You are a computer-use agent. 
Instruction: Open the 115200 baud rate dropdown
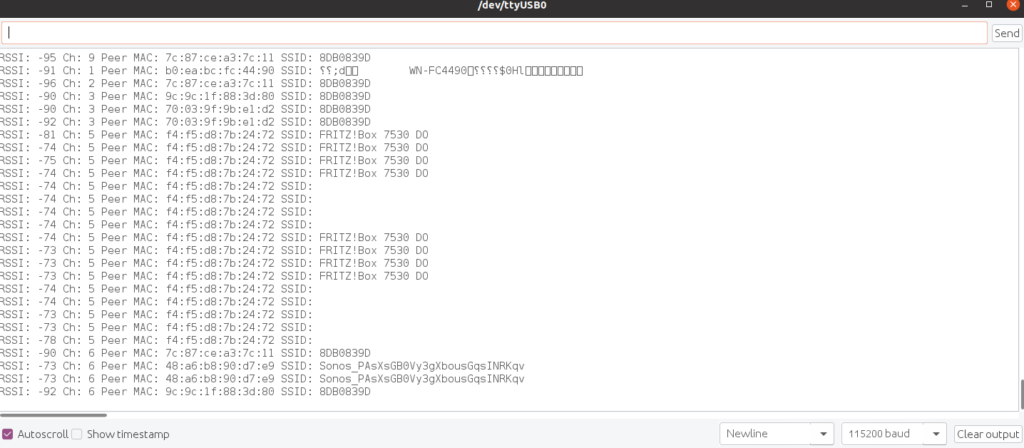pyautogui.click(x=894, y=434)
